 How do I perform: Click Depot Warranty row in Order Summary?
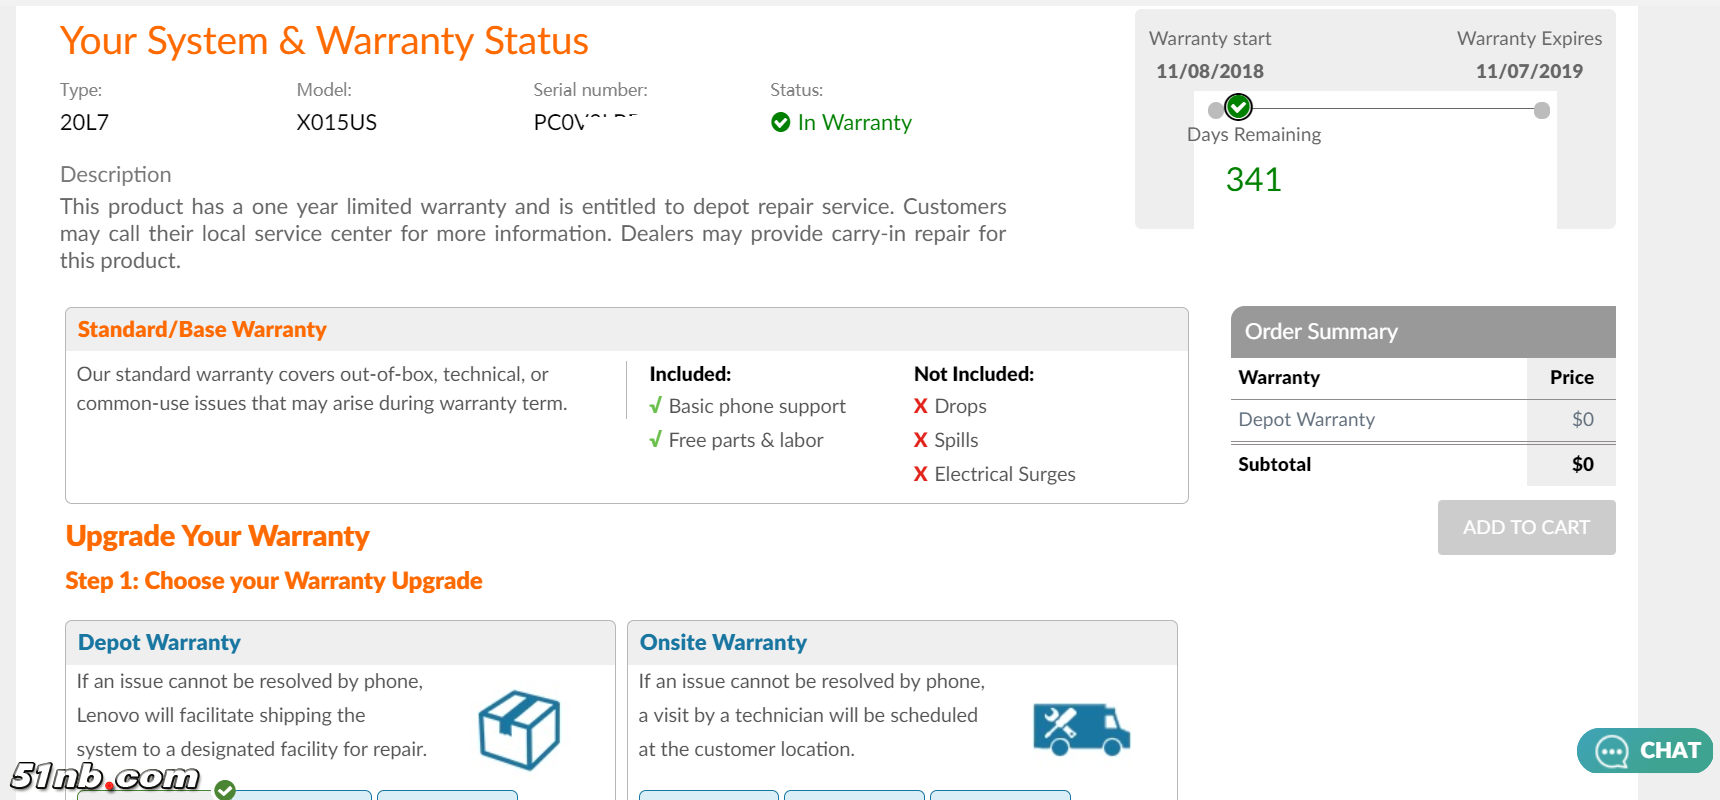click(1307, 420)
